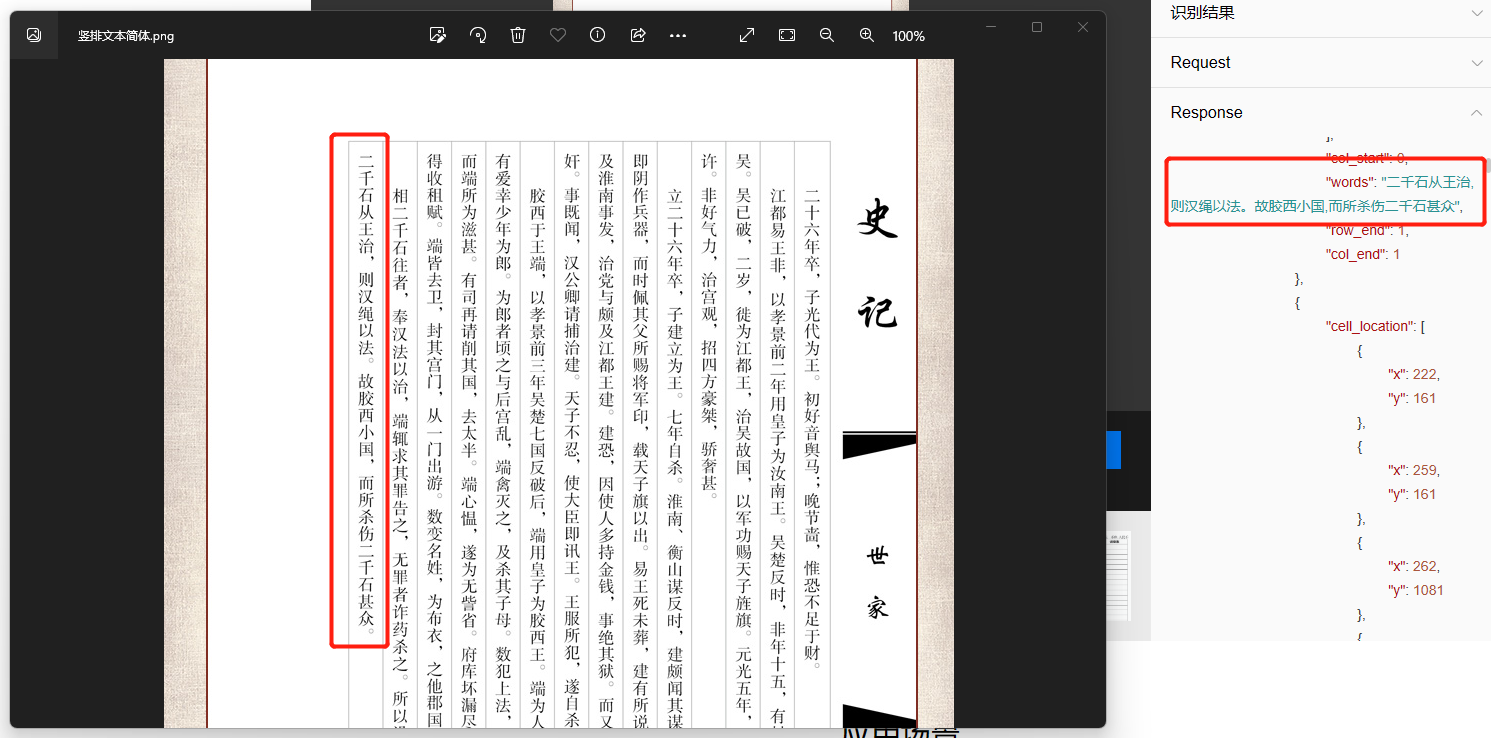Image resolution: width=1504 pixels, height=738 pixels.
Task: Click the 100% zoom level label
Action: [908, 36]
